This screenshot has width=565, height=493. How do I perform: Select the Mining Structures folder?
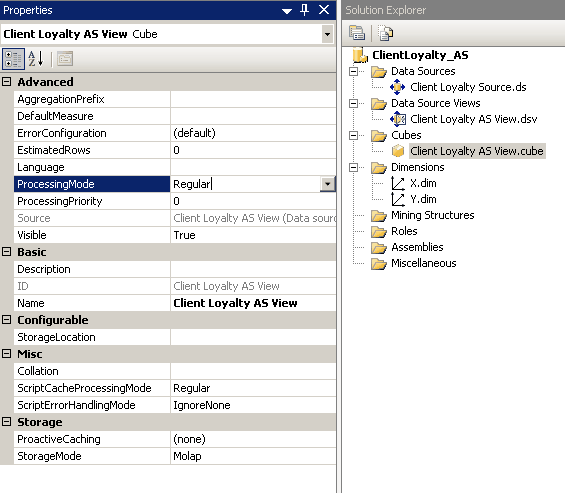pos(432,215)
